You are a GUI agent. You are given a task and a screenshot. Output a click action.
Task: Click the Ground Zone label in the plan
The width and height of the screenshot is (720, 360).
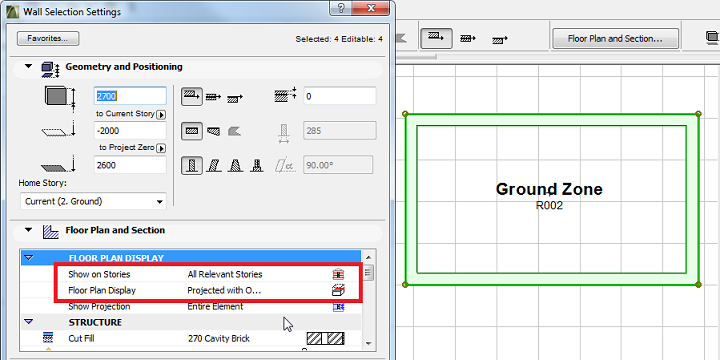[x=549, y=189]
